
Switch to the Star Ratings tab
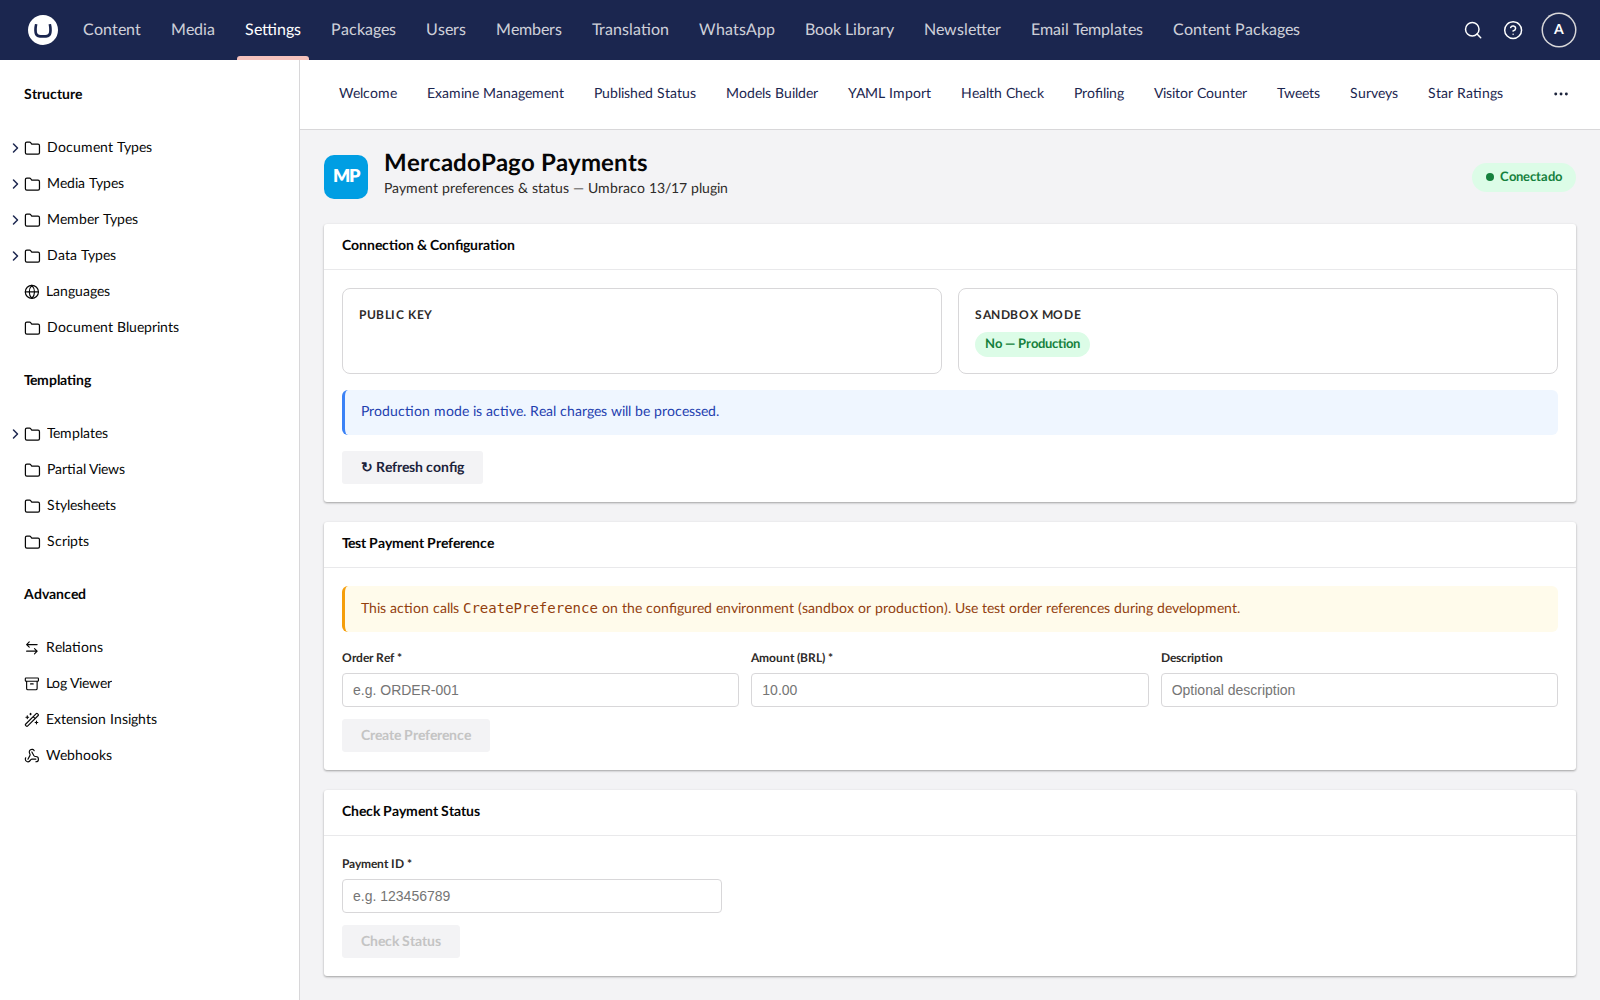click(1465, 94)
